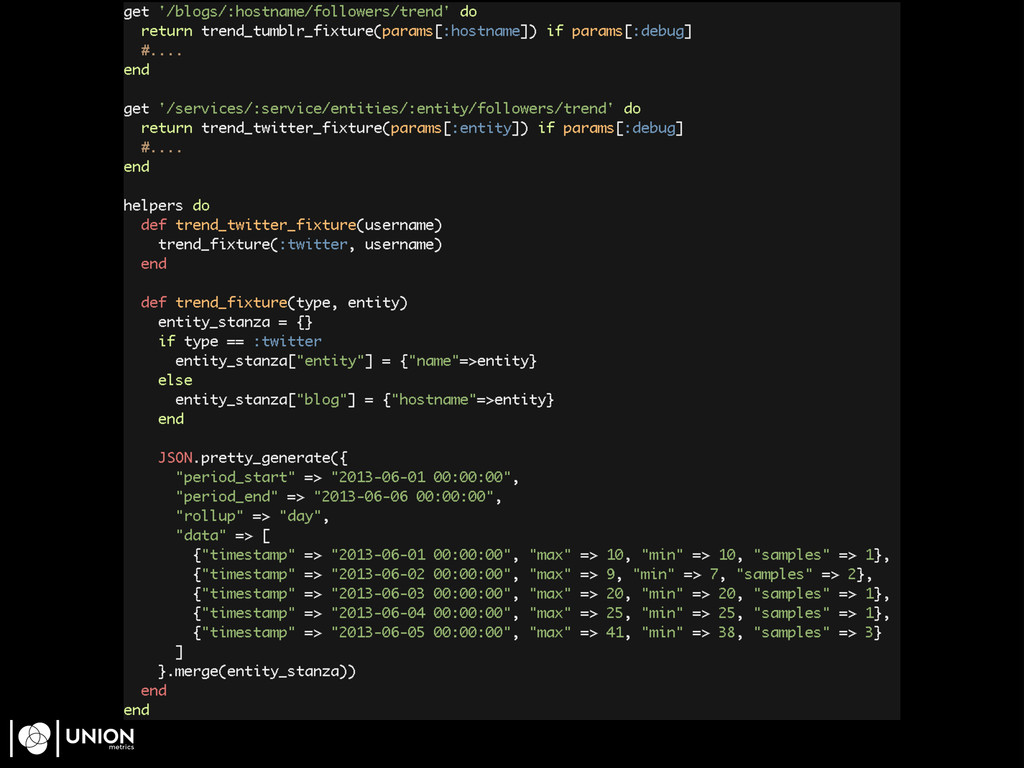Click the entity_stanza["blog"] assignment line
Image resolution: width=1024 pixels, height=768 pixels.
[x=364, y=400]
